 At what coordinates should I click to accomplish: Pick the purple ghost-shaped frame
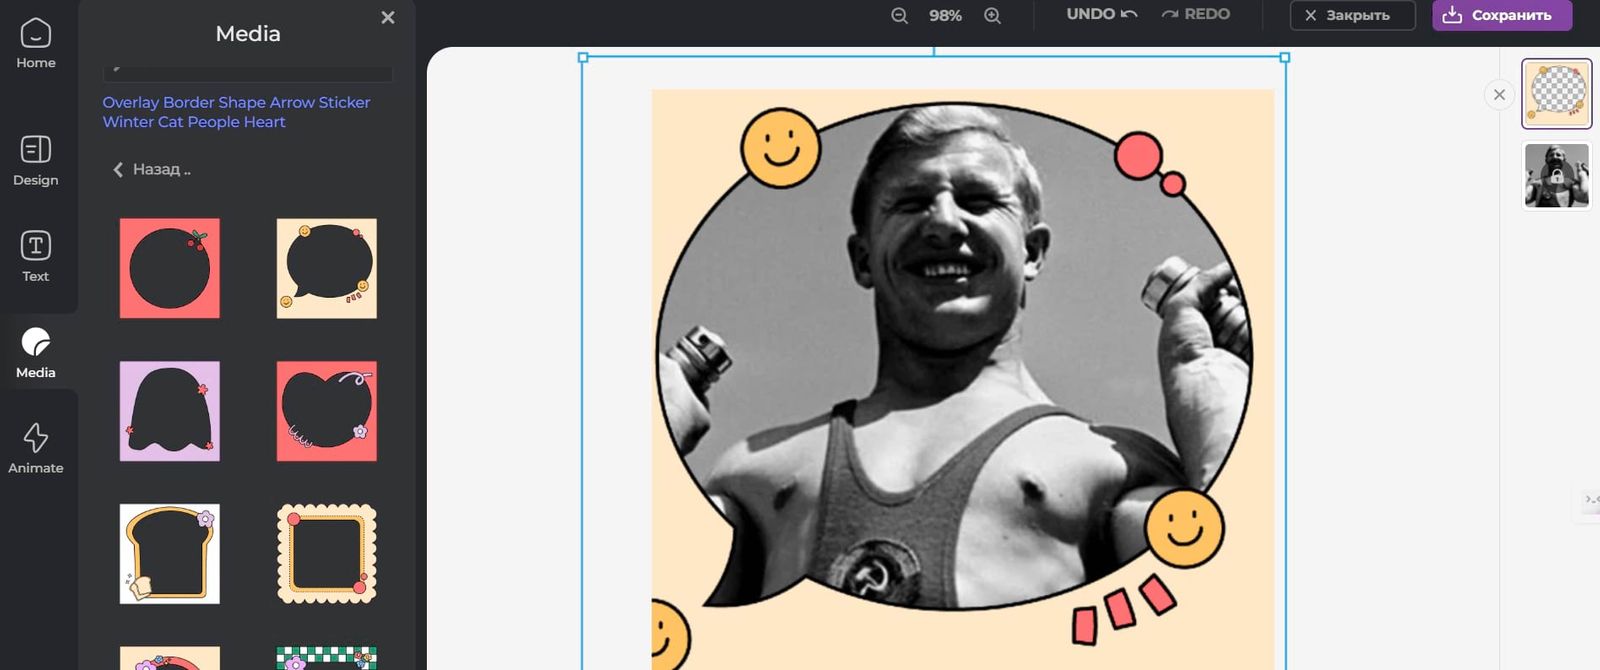click(170, 411)
